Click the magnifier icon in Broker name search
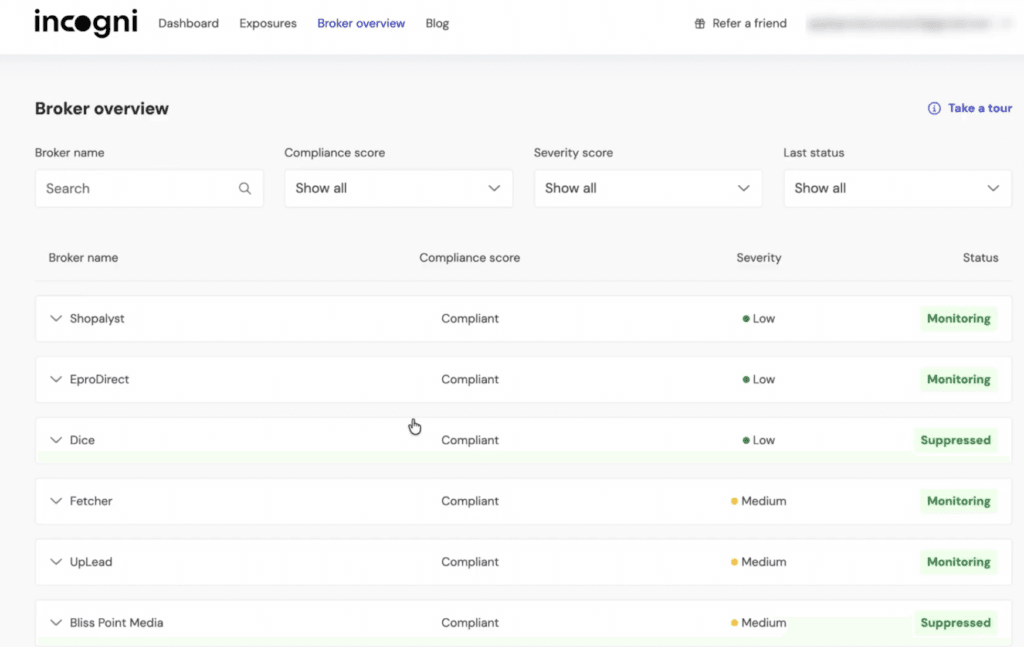The width and height of the screenshot is (1024, 647). 245,189
